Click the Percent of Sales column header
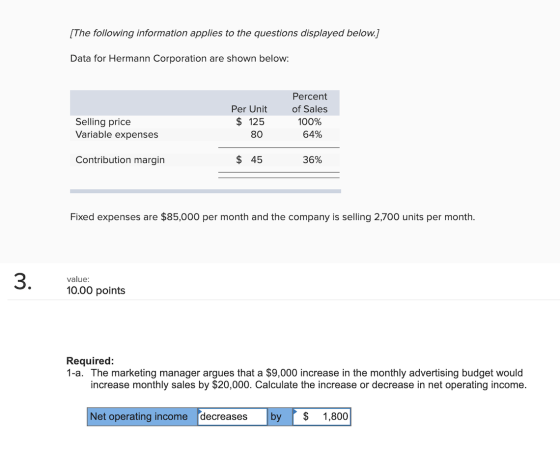Viewport: 560px width, 451px height. pos(309,103)
